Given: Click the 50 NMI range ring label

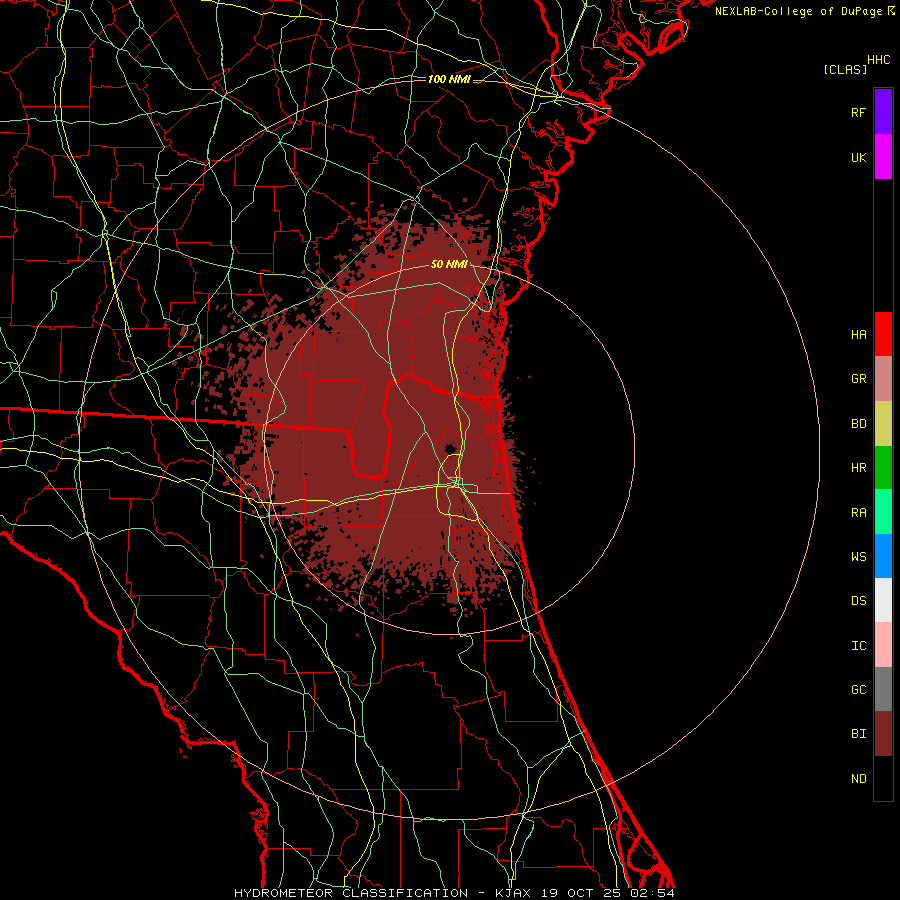Looking at the screenshot, I should (449, 264).
